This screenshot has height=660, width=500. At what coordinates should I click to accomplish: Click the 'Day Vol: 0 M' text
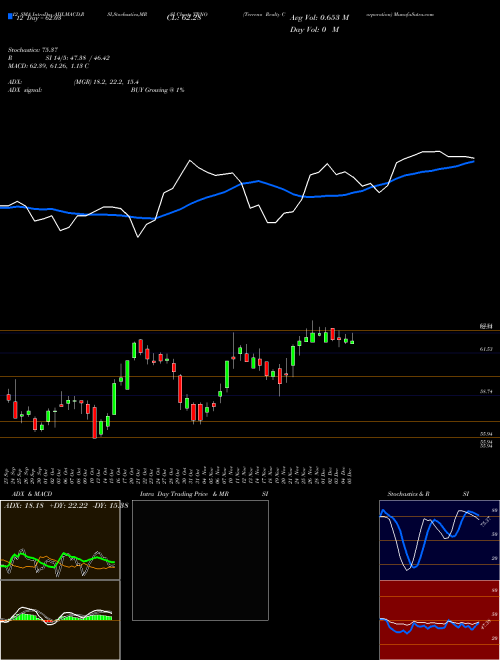point(314,29)
